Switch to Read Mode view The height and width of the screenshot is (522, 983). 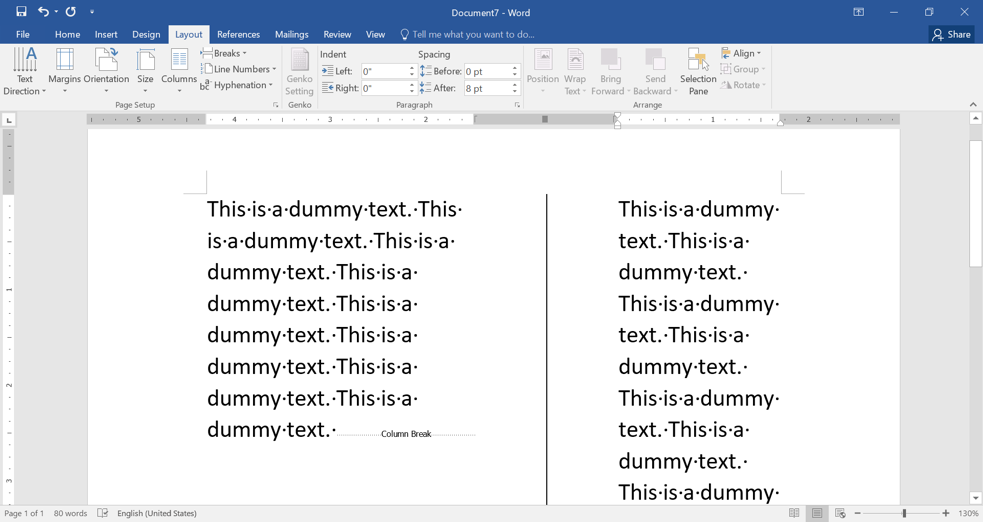(x=794, y=513)
